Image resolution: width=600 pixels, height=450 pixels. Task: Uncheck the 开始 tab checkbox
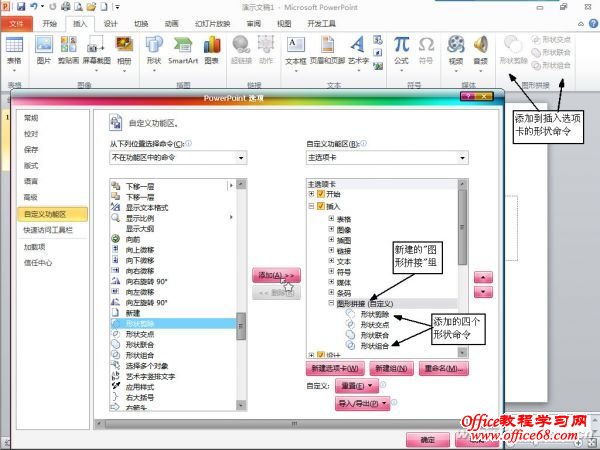pyautogui.click(x=321, y=194)
